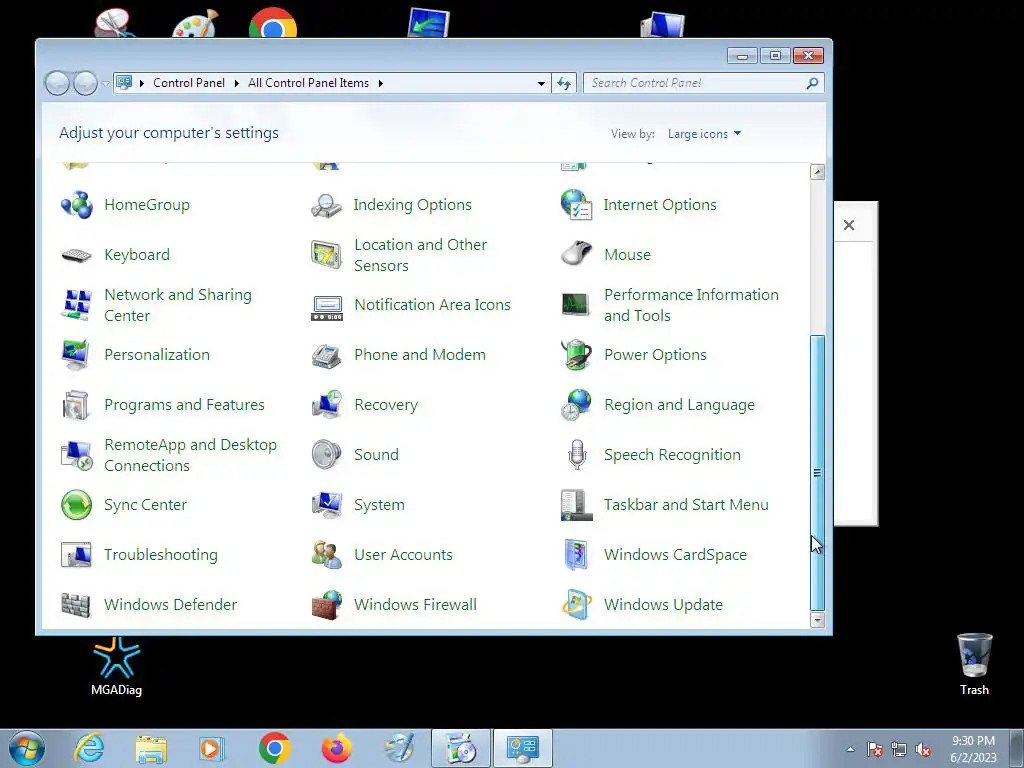
Task: Click the Back navigation button
Action: coord(57,84)
